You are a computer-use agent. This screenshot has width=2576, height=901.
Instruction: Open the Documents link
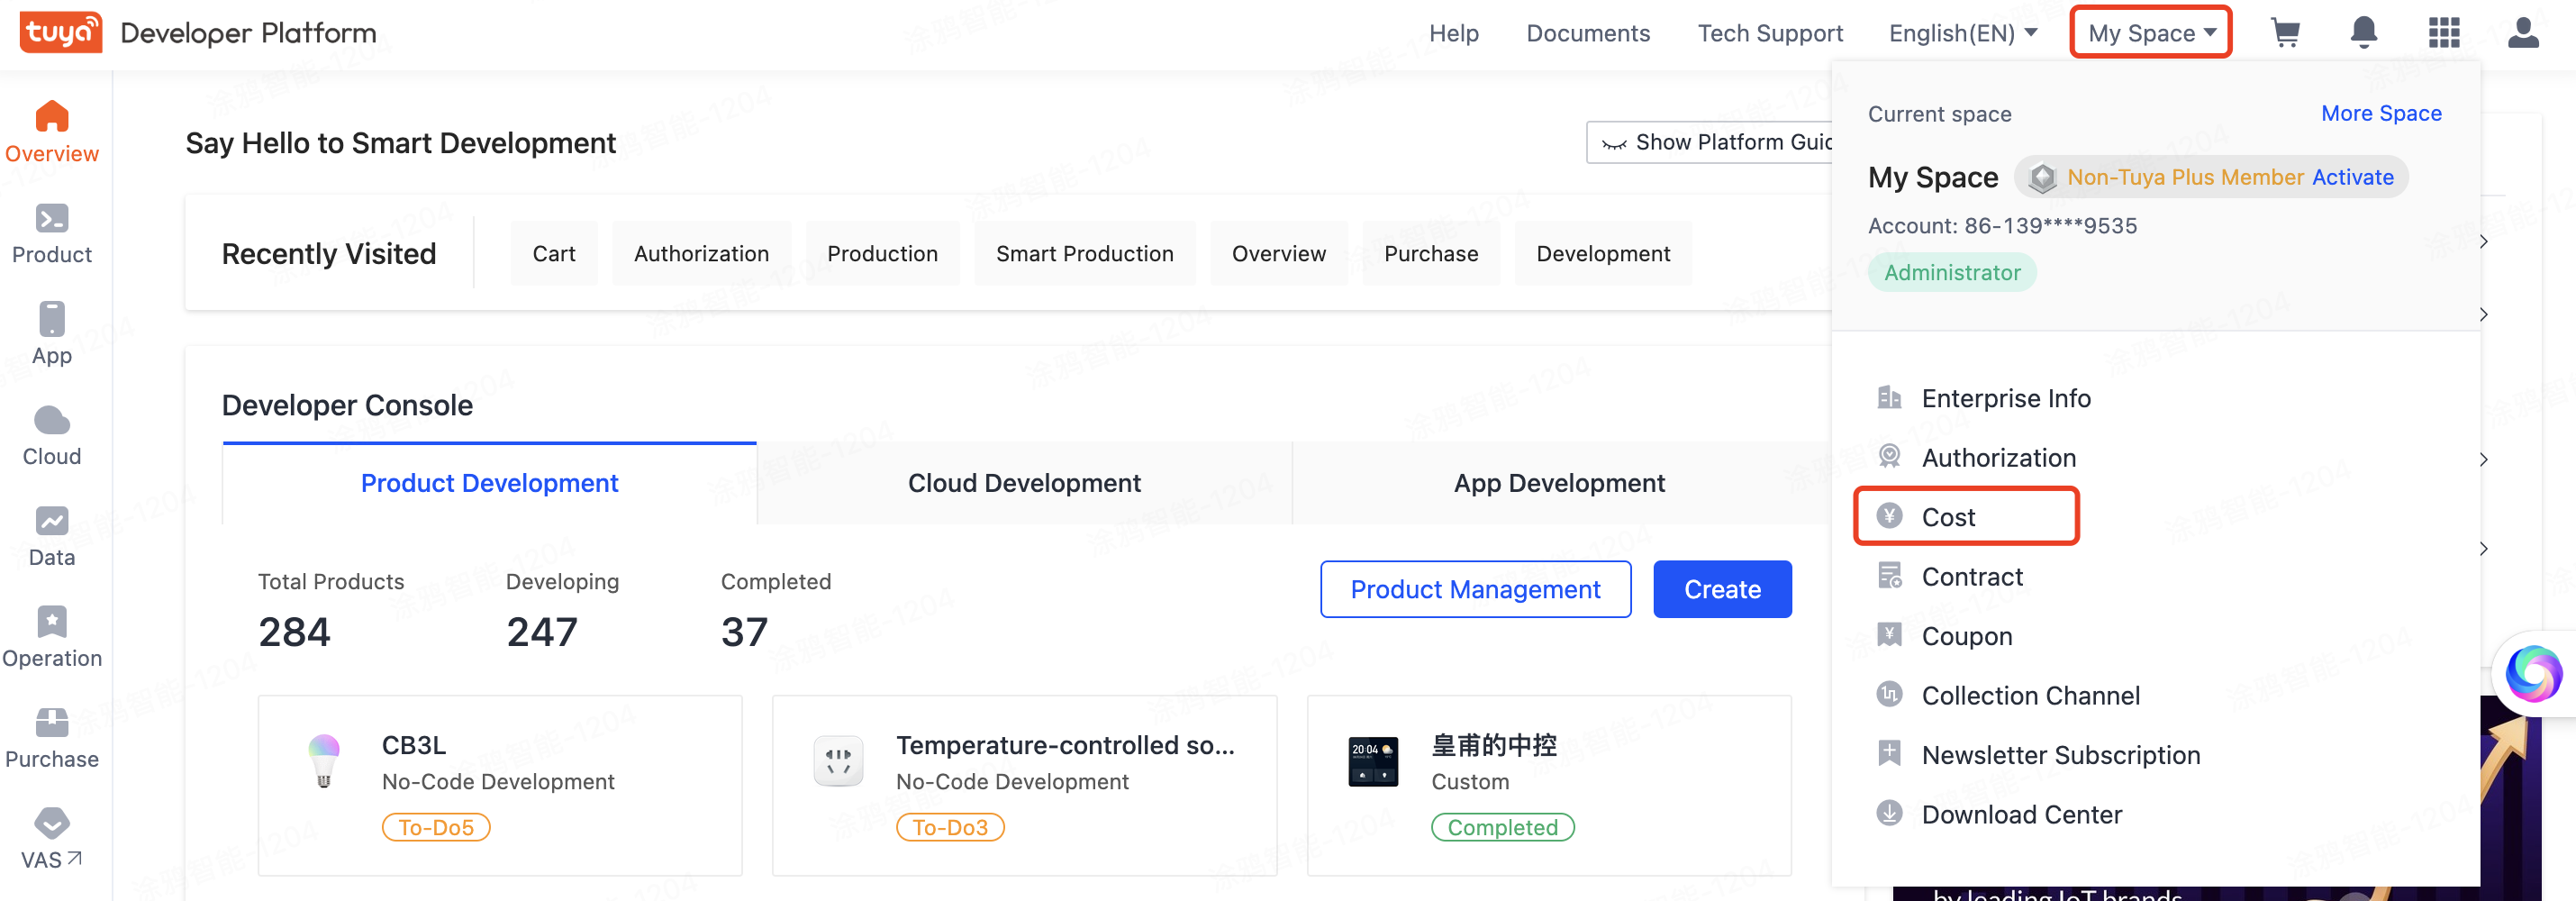[x=1587, y=33]
